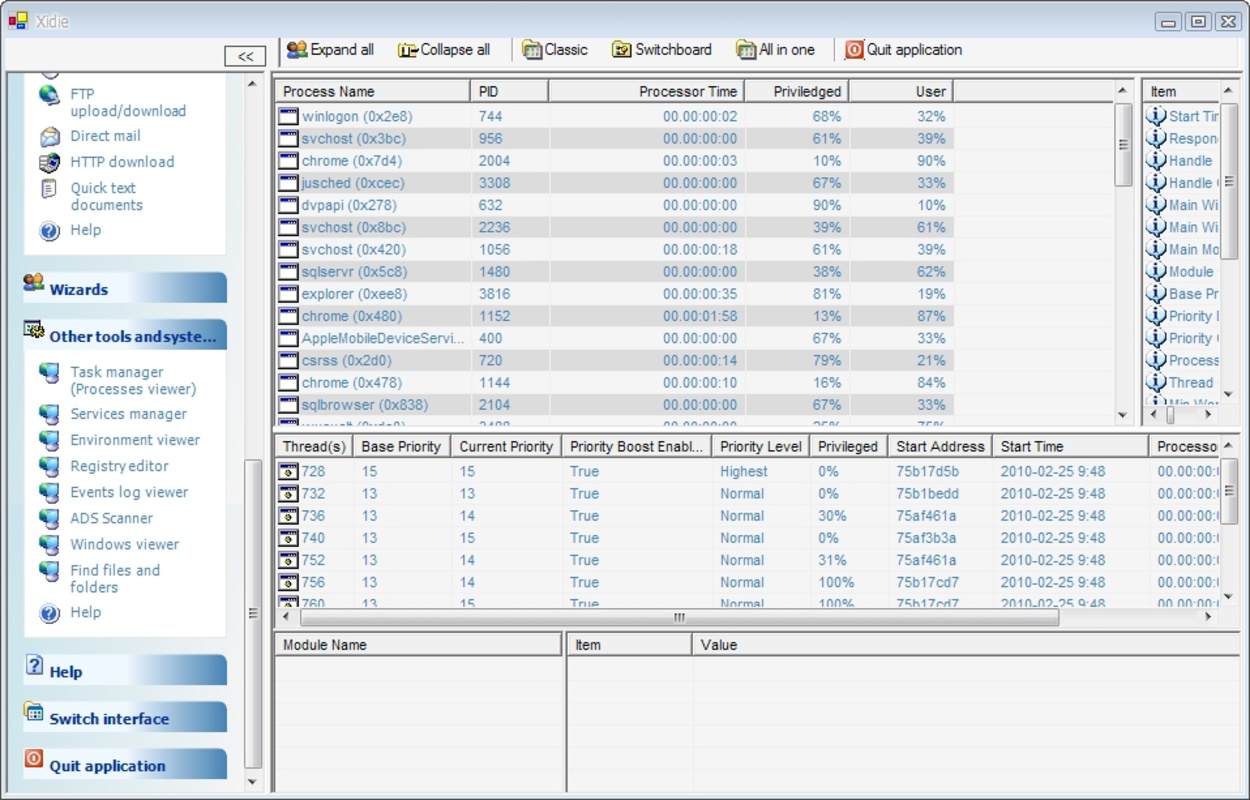This screenshot has height=800, width=1250.
Task: Sort by the PID column header
Action: click(x=509, y=91)
